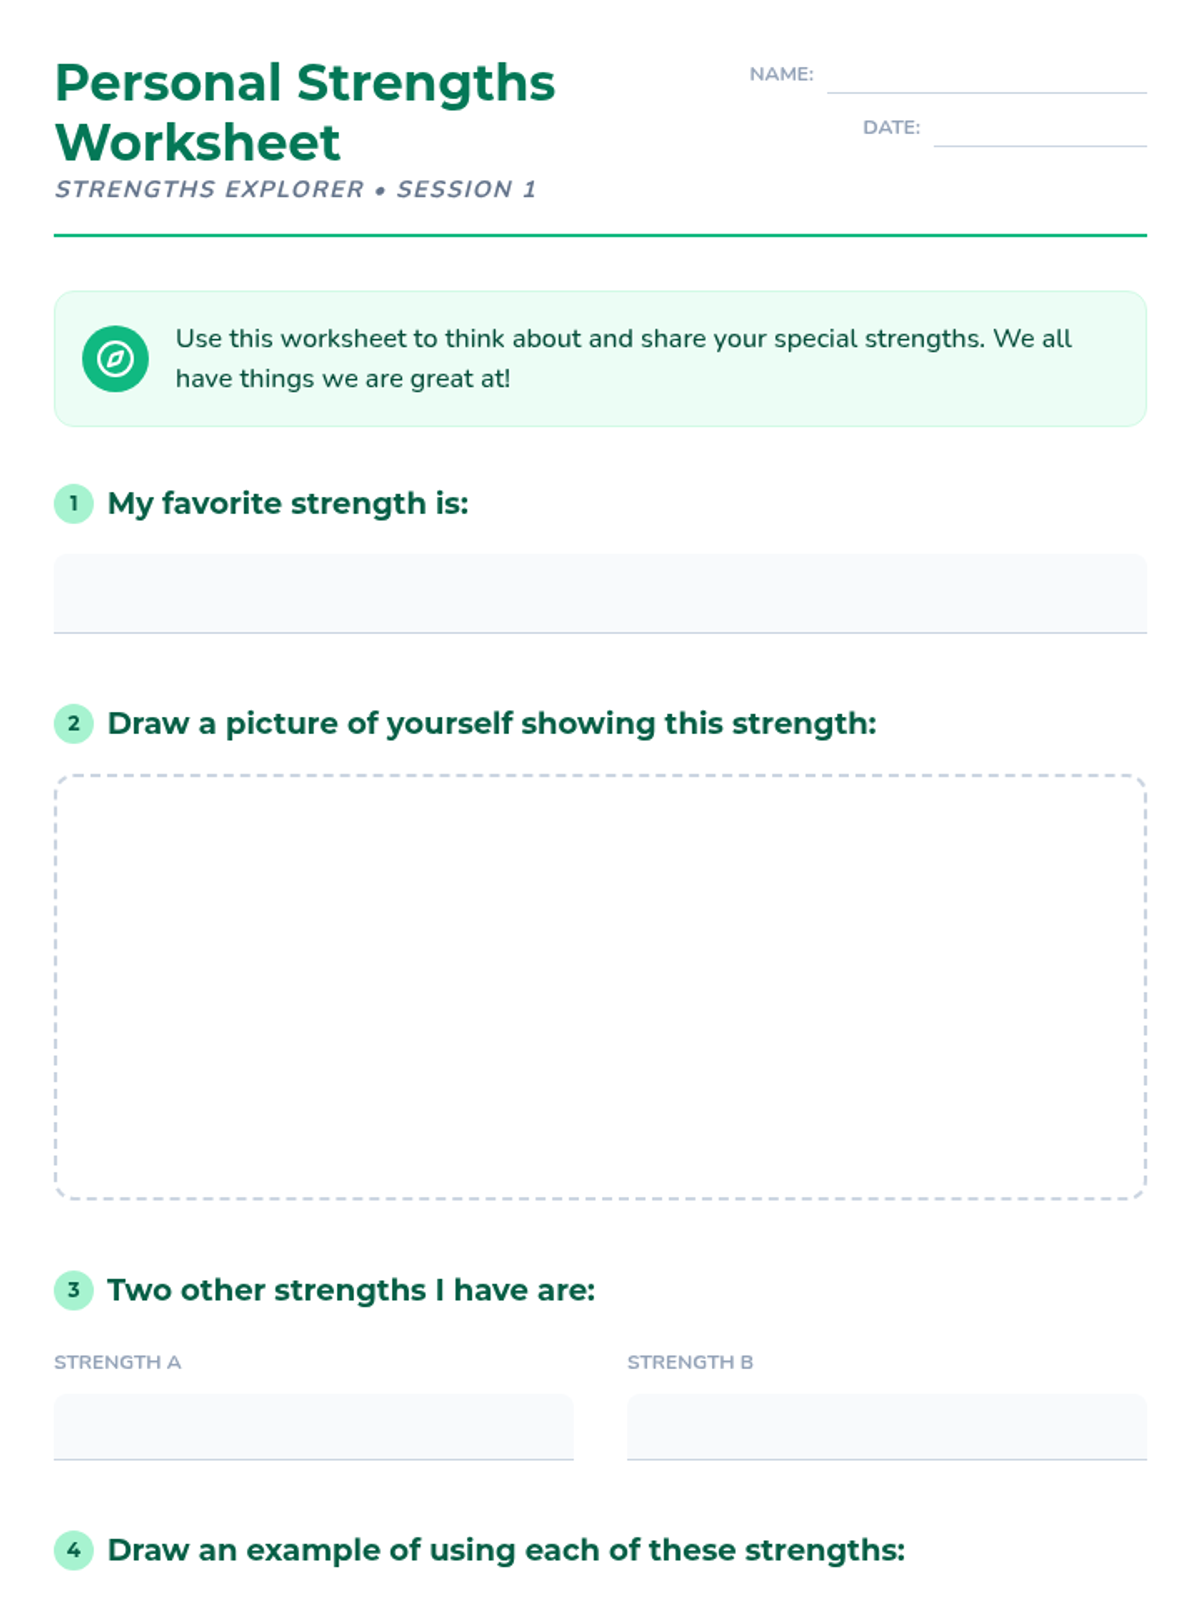Click the "Draw a picture of yourself" heading
This screenshot has width=1200, height=1600.
(491, 723)
